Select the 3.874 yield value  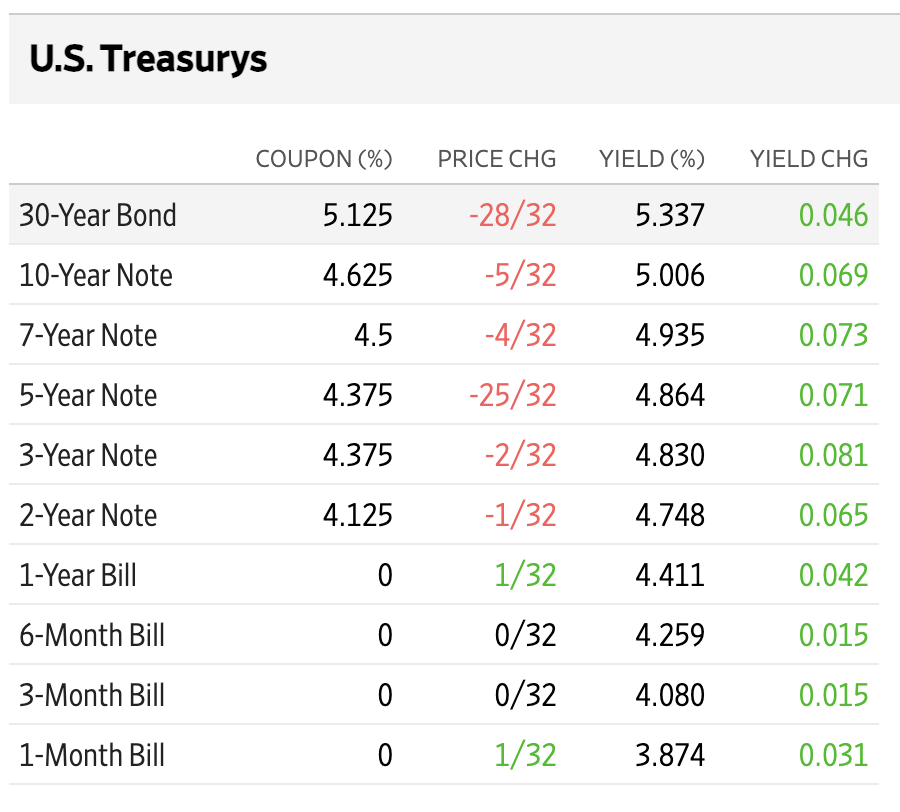tap(670, 755)
